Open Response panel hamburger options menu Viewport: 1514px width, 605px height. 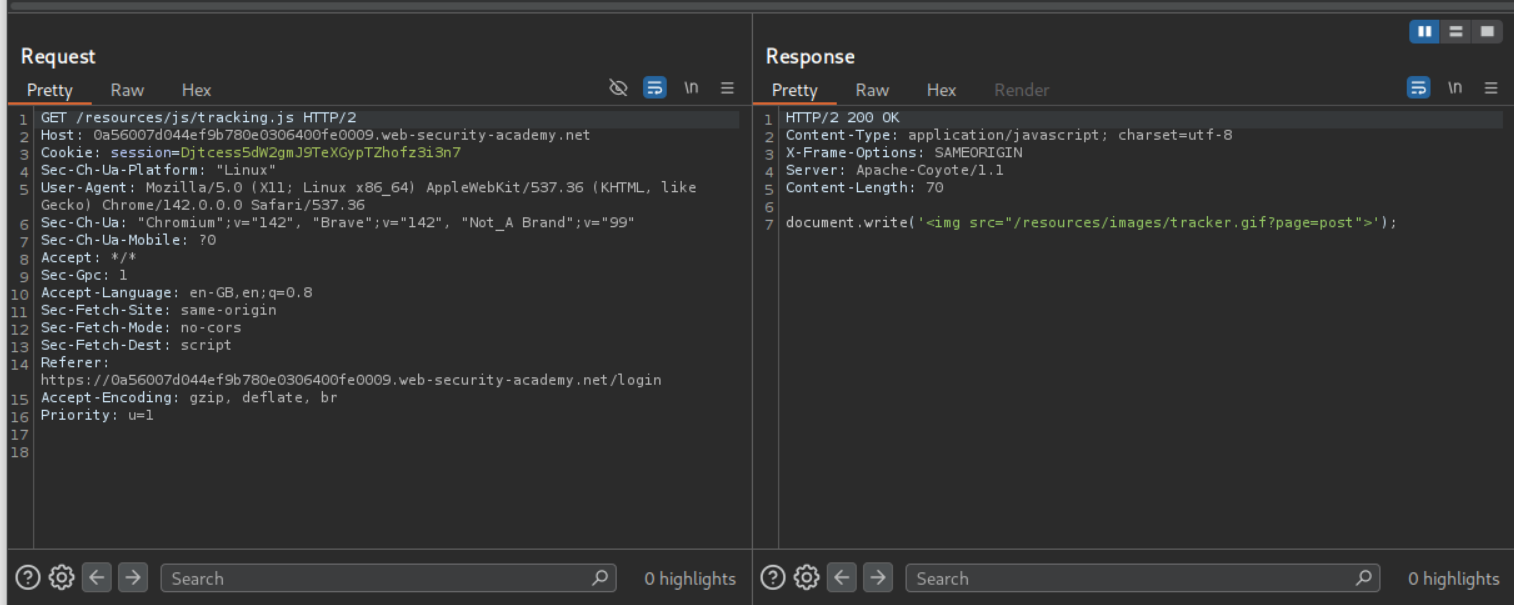[x=1491, y=88]
